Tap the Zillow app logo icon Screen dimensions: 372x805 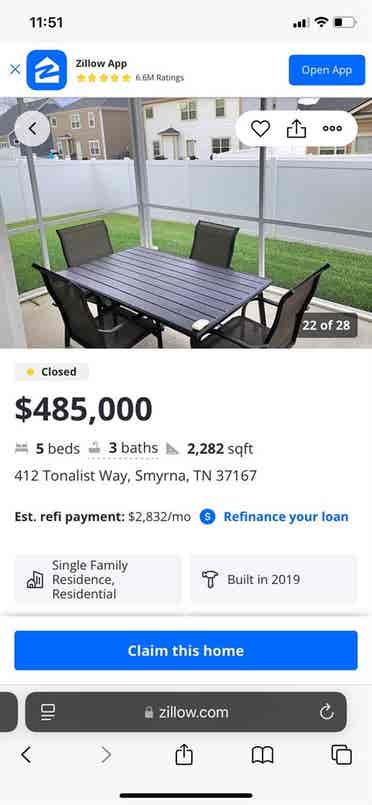point(47,70)
